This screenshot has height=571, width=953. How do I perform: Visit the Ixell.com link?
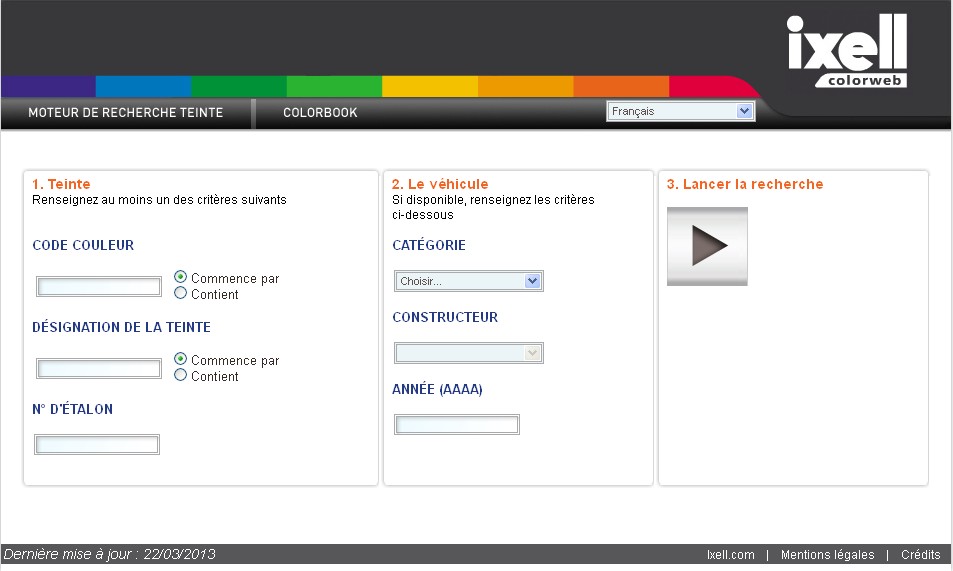pyautogui.click(x=730, y=555)
